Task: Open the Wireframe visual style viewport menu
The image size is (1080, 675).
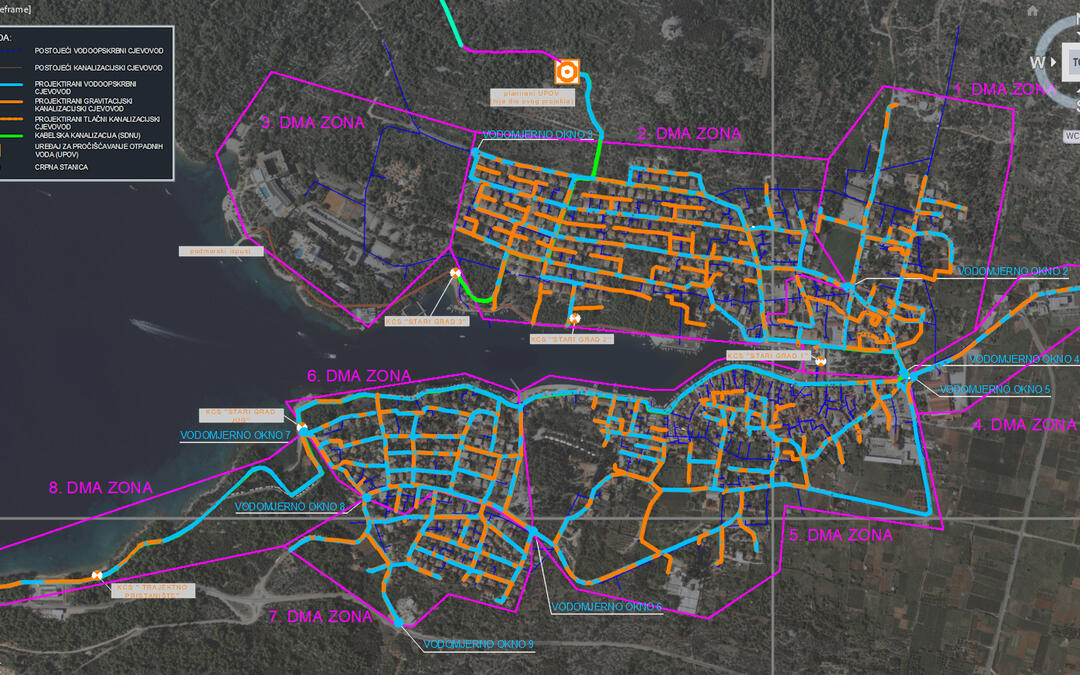Action: pyautogui.click(x=15, y=8)
